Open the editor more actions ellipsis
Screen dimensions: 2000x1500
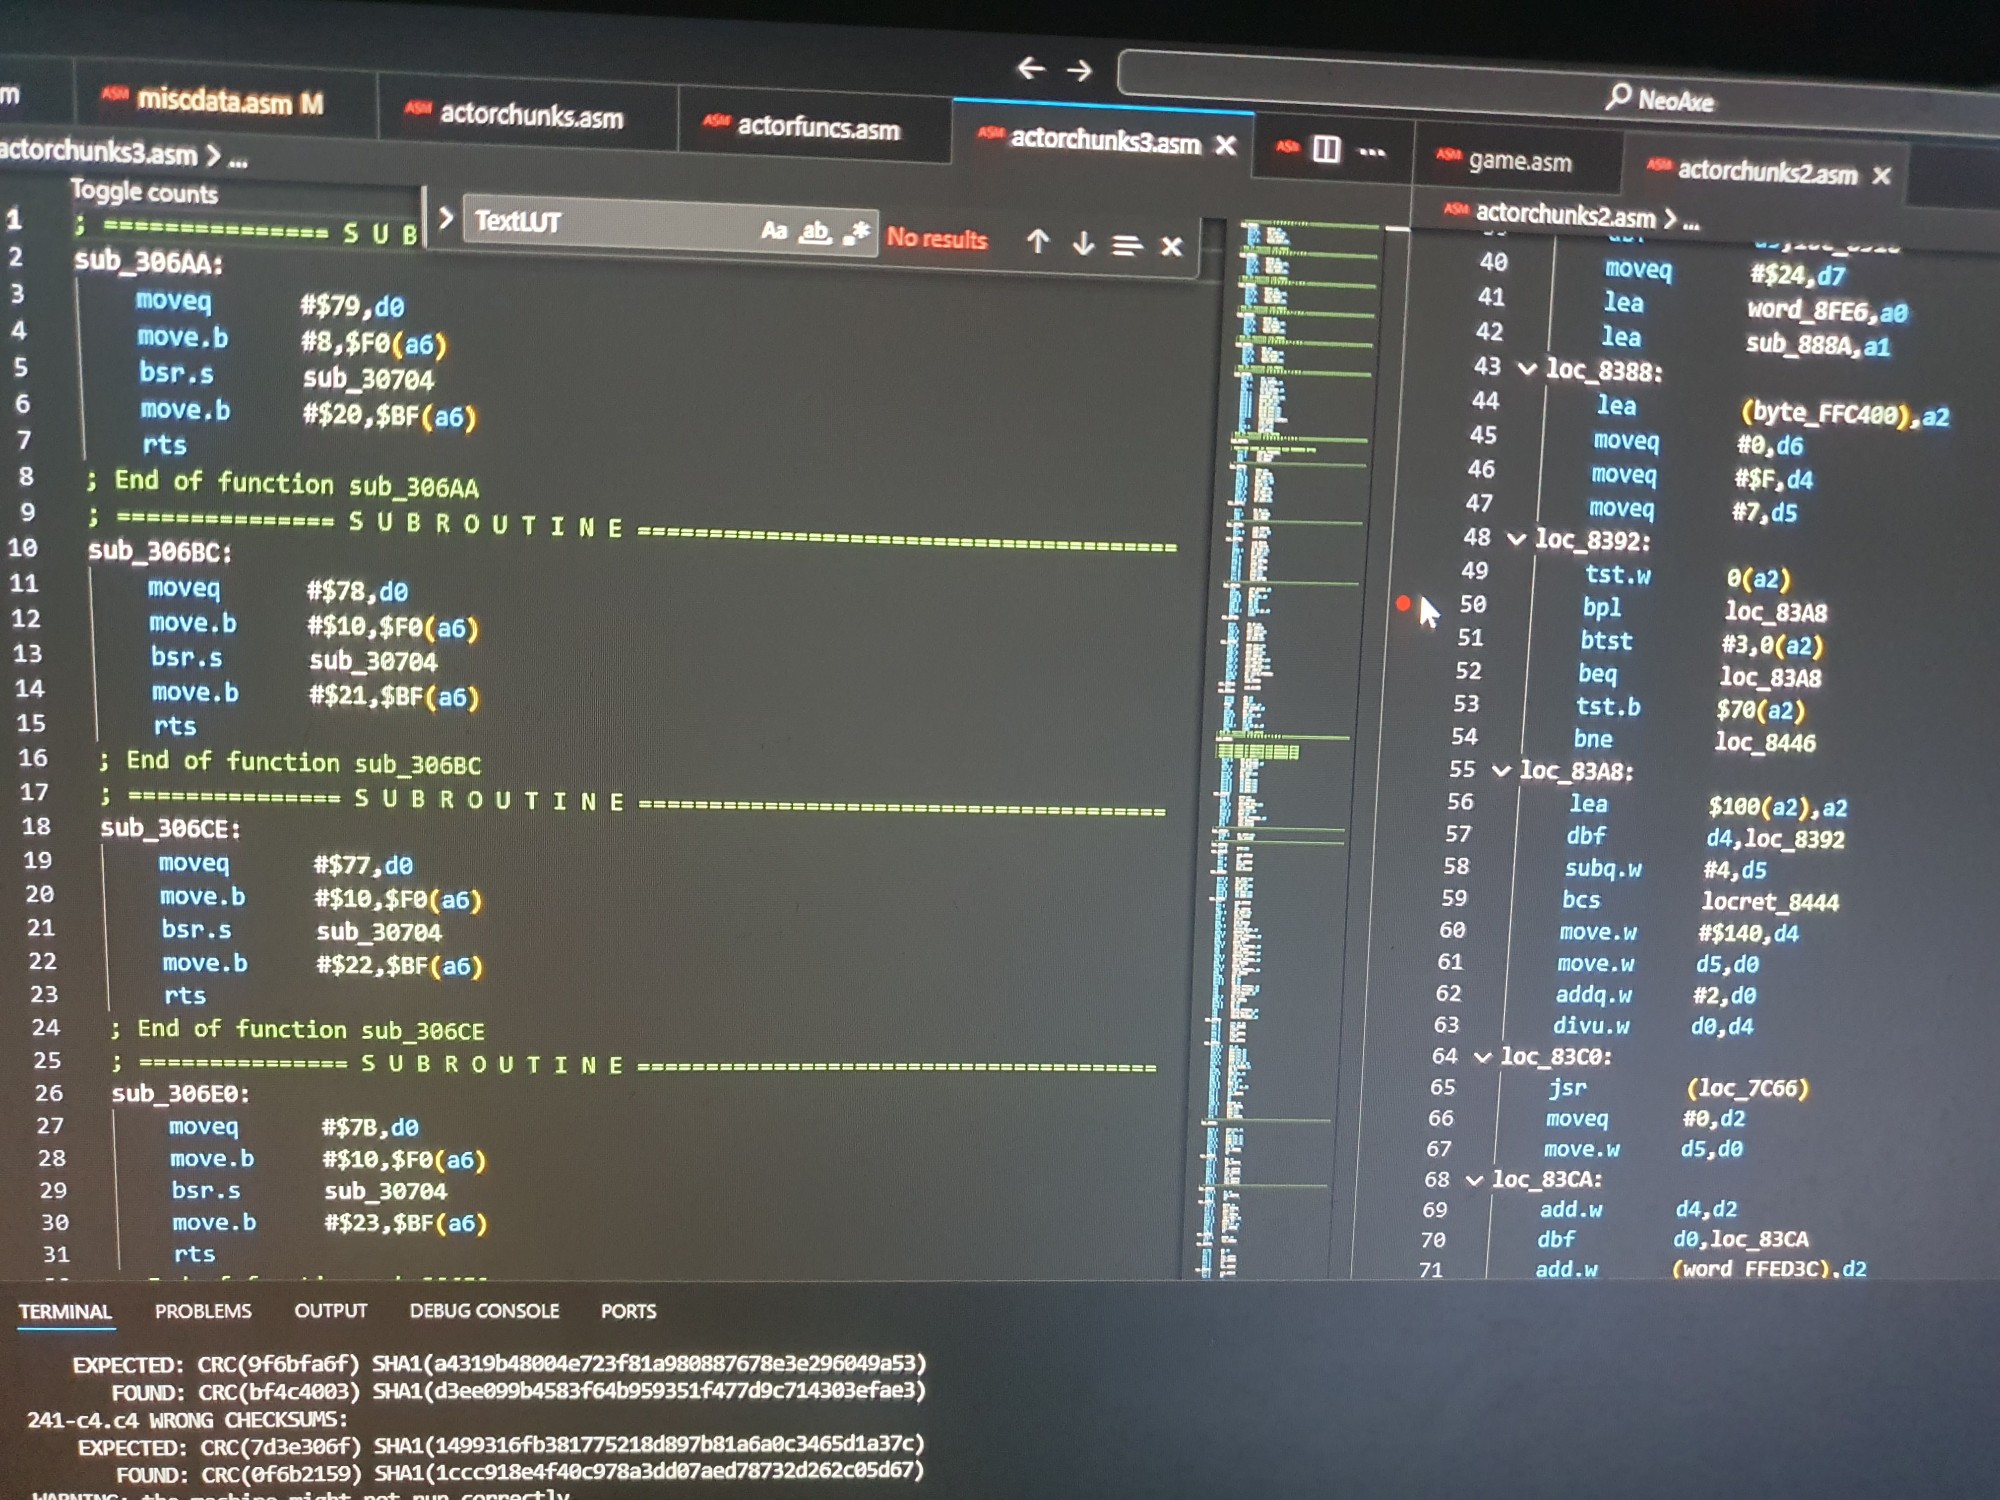[x=1372, y=152]
